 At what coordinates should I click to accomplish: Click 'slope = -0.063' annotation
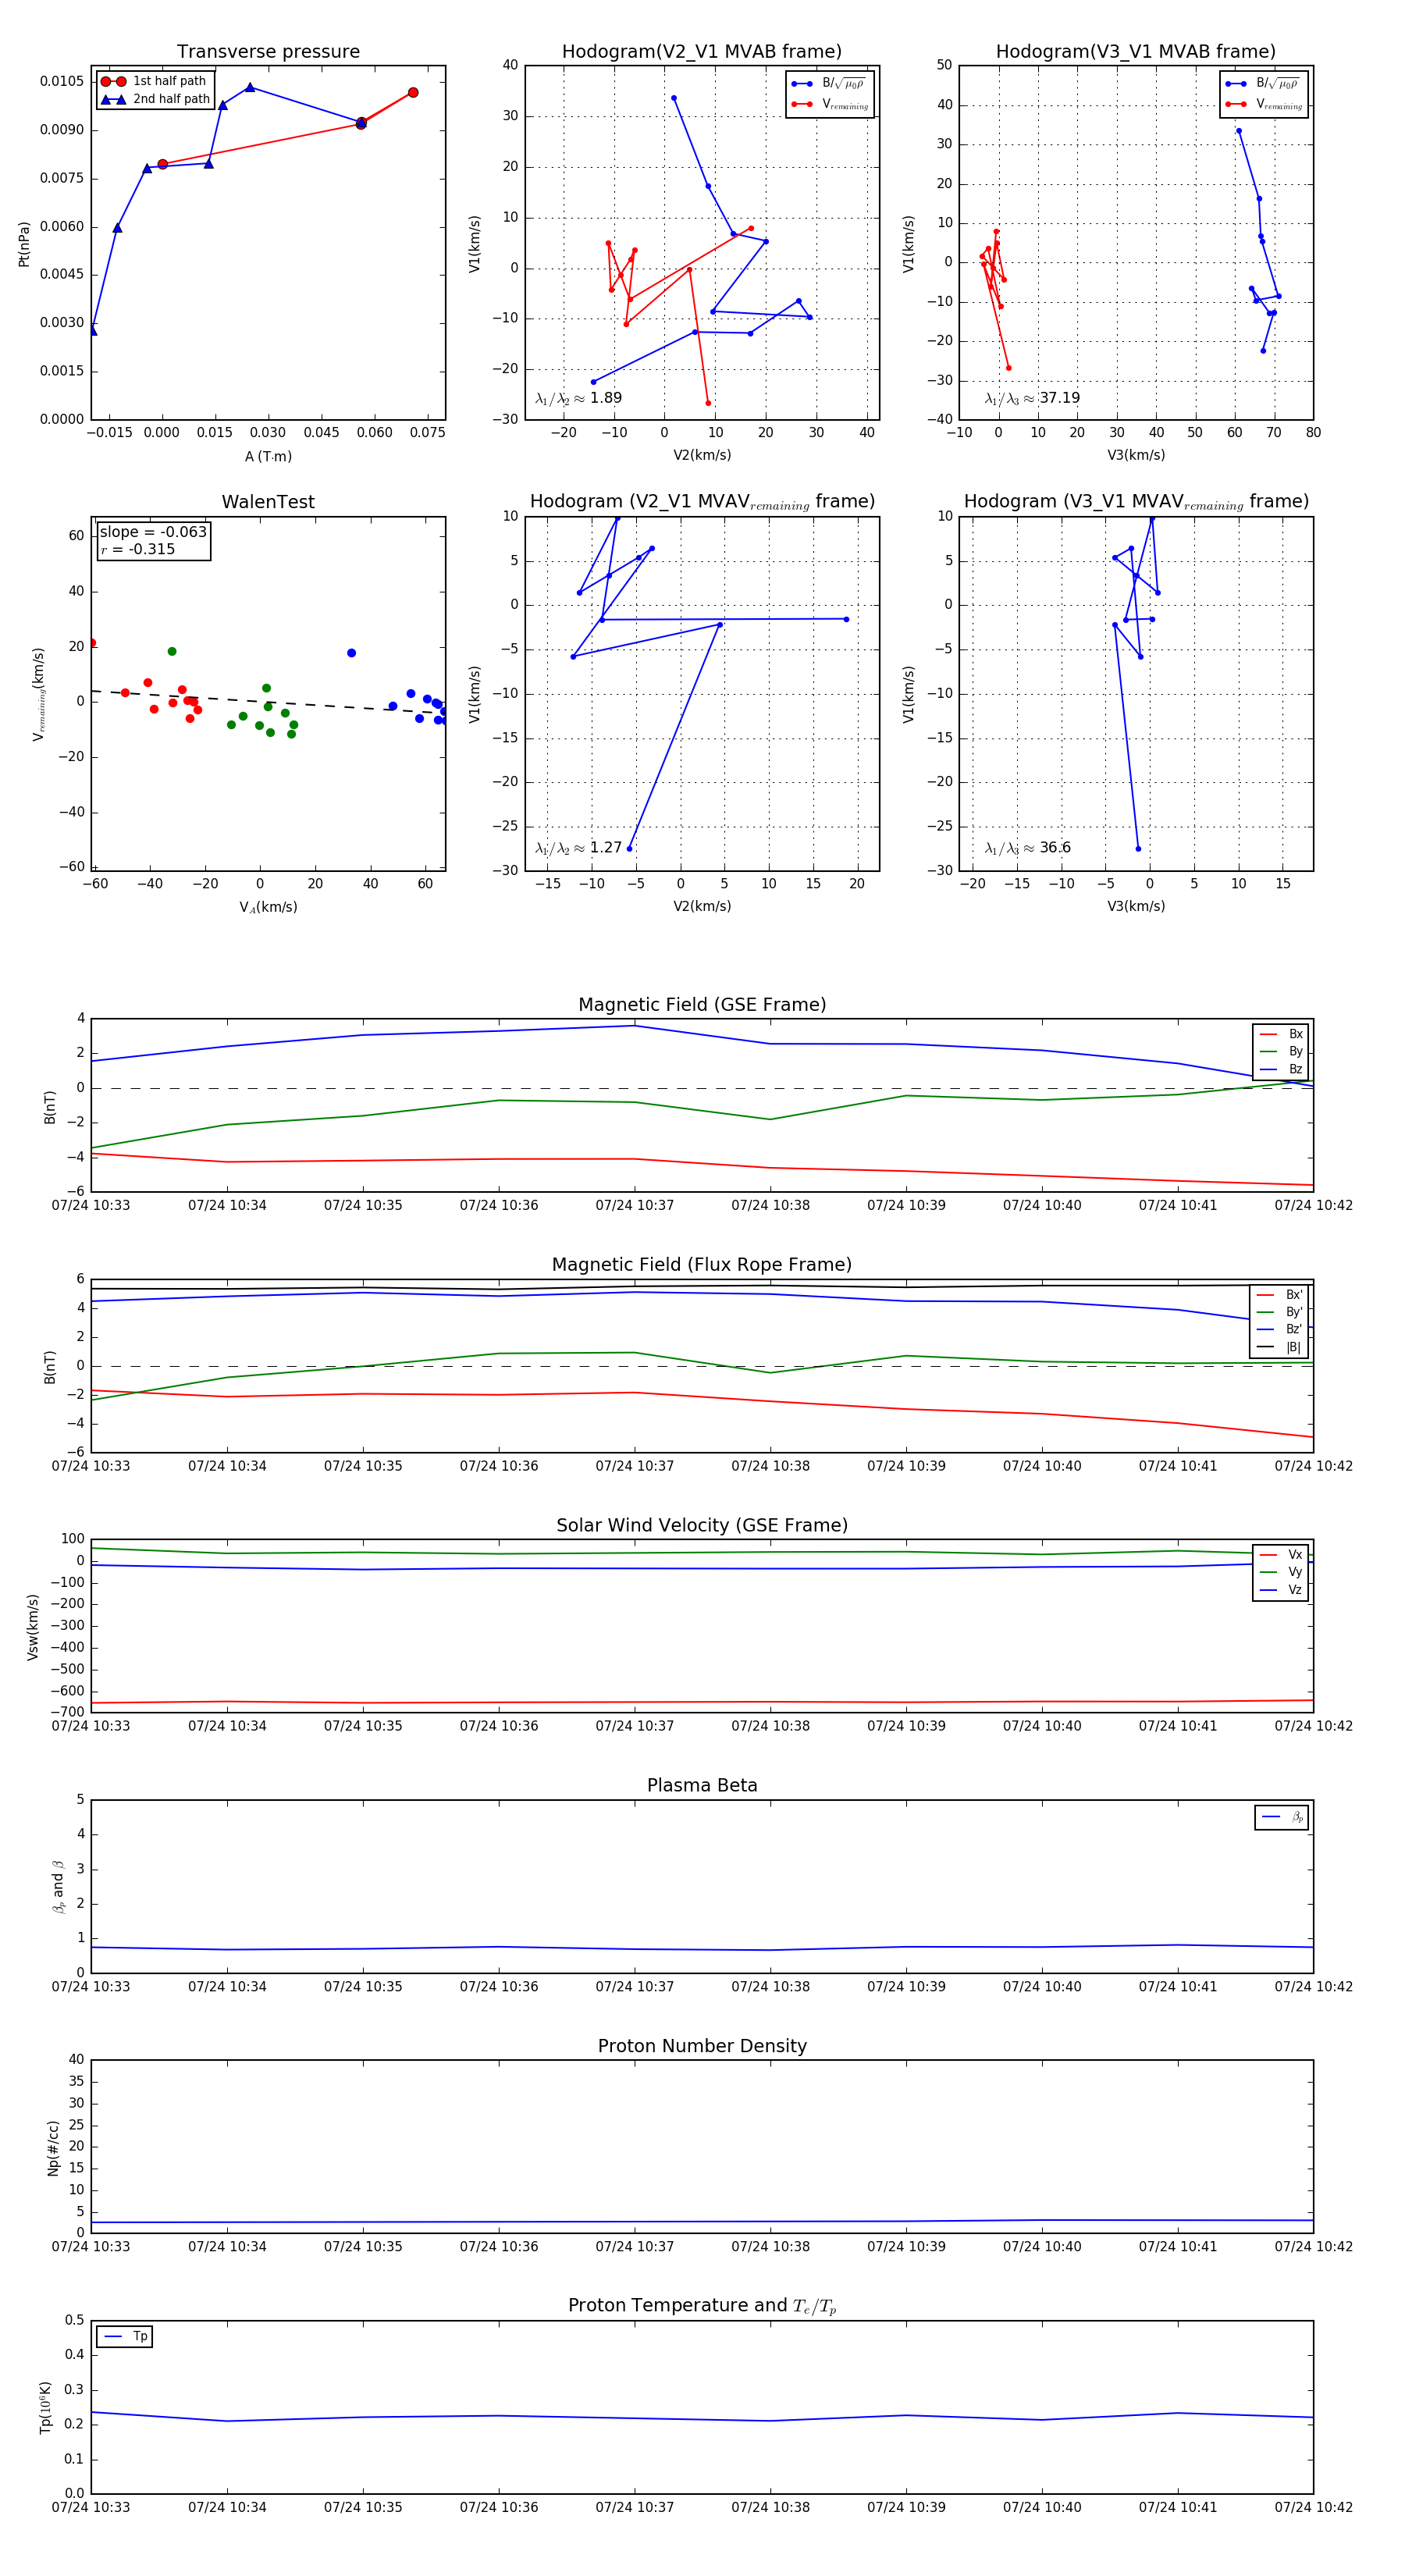153,532
